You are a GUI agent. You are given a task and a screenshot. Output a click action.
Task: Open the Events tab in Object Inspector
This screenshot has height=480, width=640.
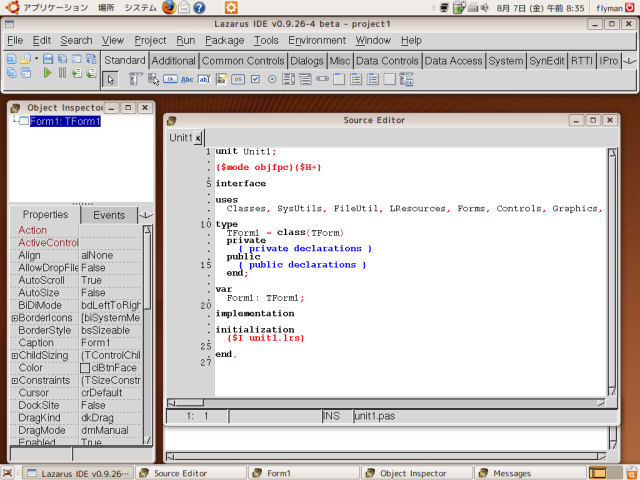(109, 215)
